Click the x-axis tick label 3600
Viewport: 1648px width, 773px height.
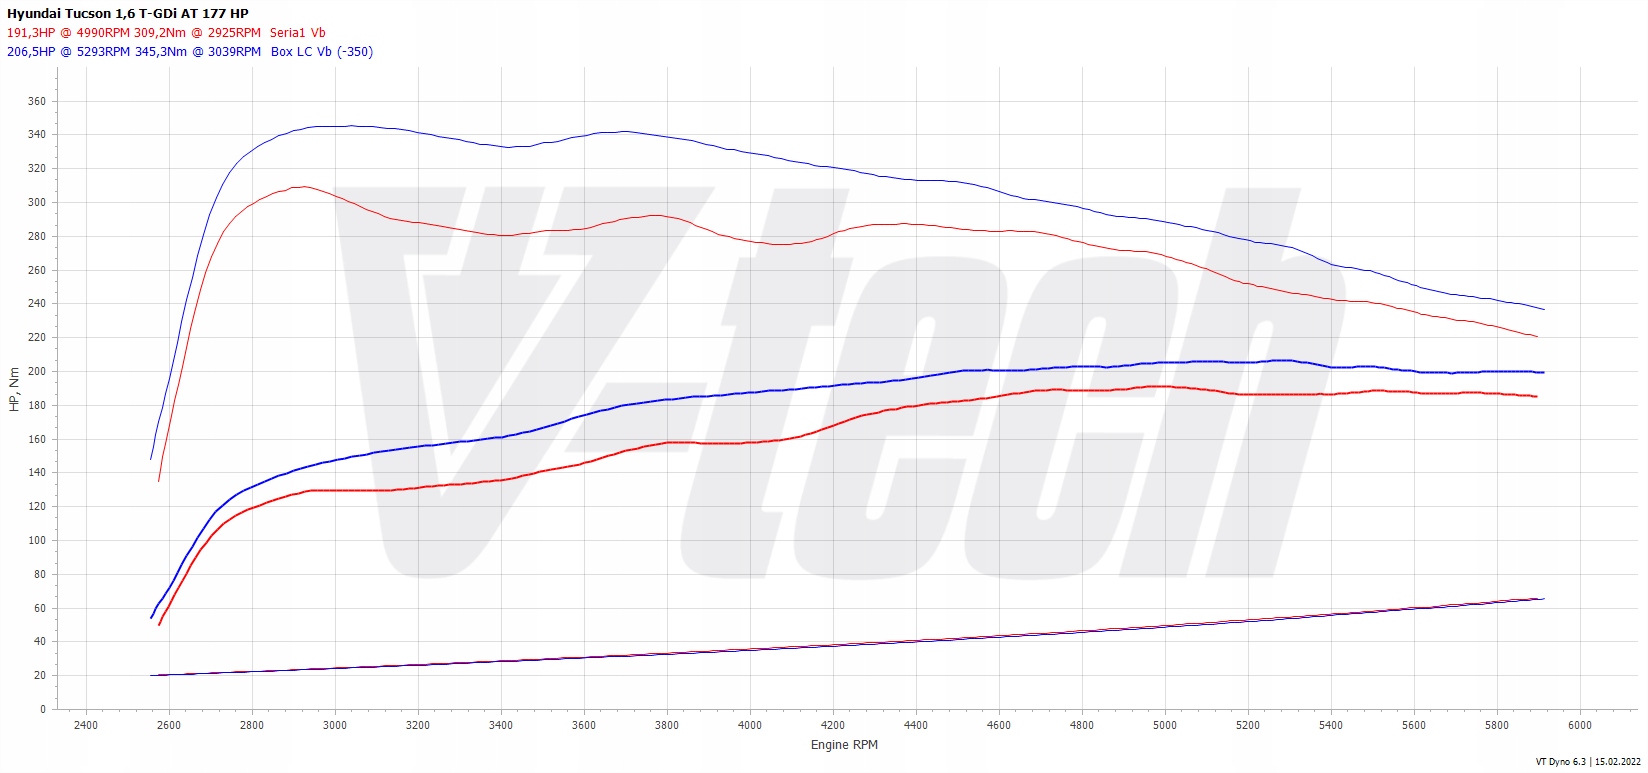(584, 725)
